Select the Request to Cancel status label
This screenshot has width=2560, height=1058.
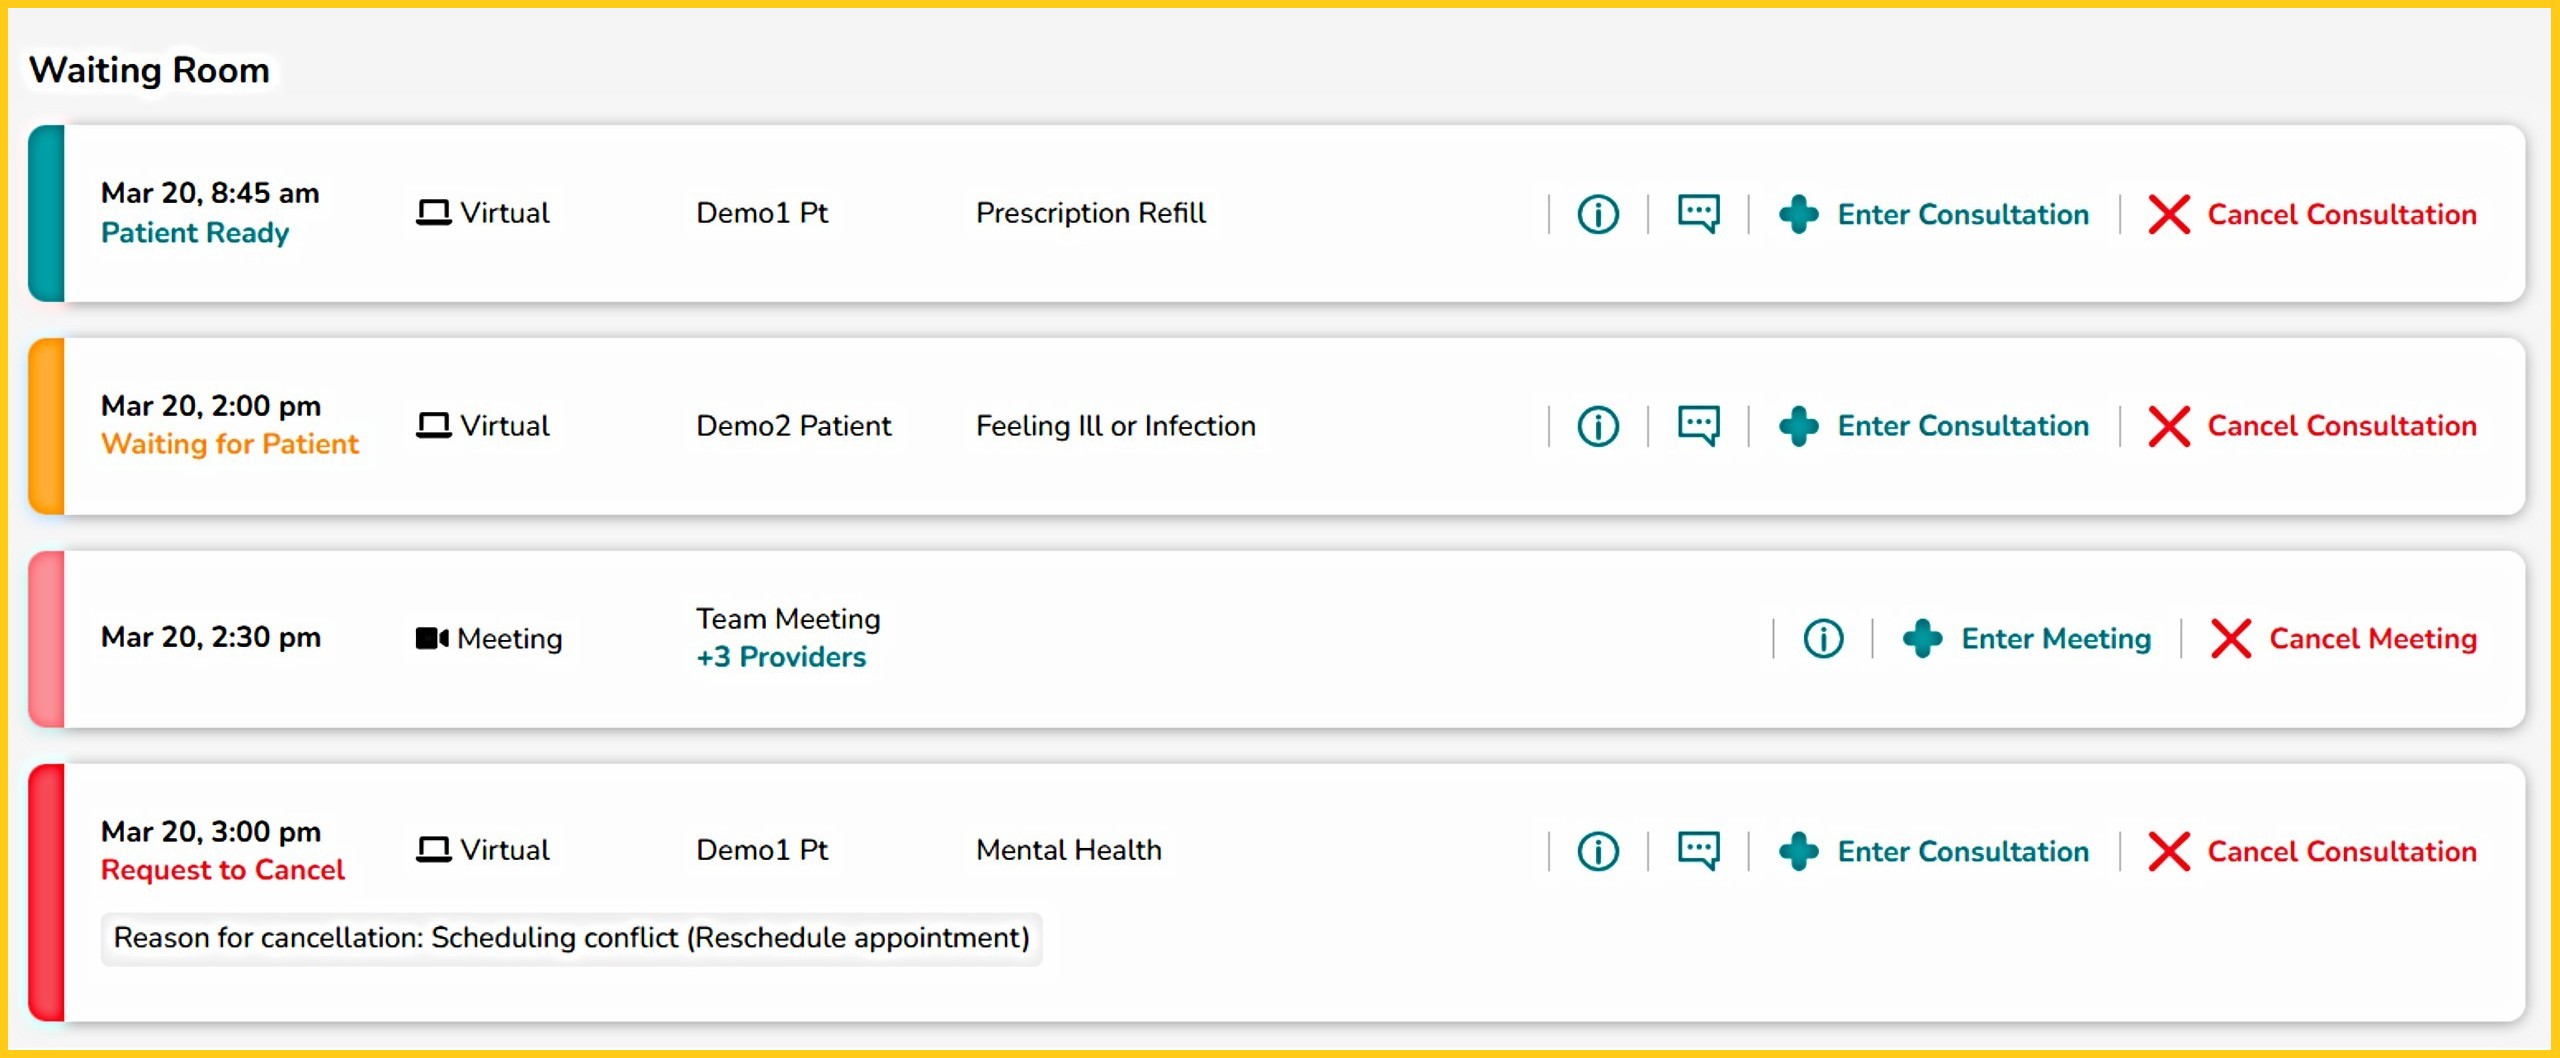pyautogui.click(x=223, y=870)
